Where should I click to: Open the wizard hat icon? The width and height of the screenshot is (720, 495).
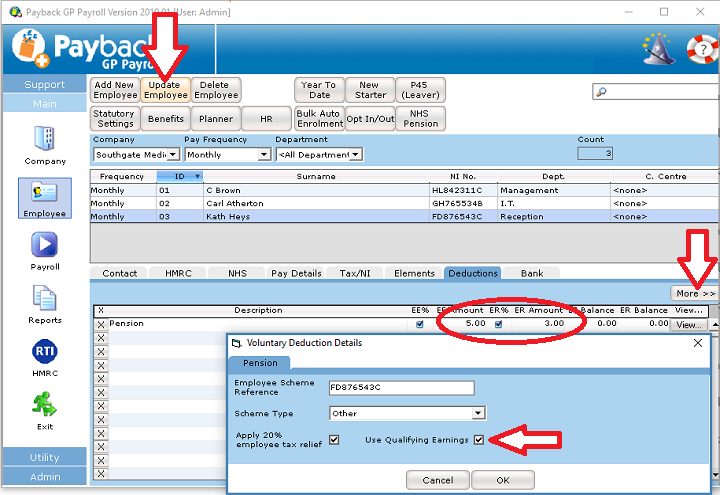pyautogui.click(x=657, y=46)
